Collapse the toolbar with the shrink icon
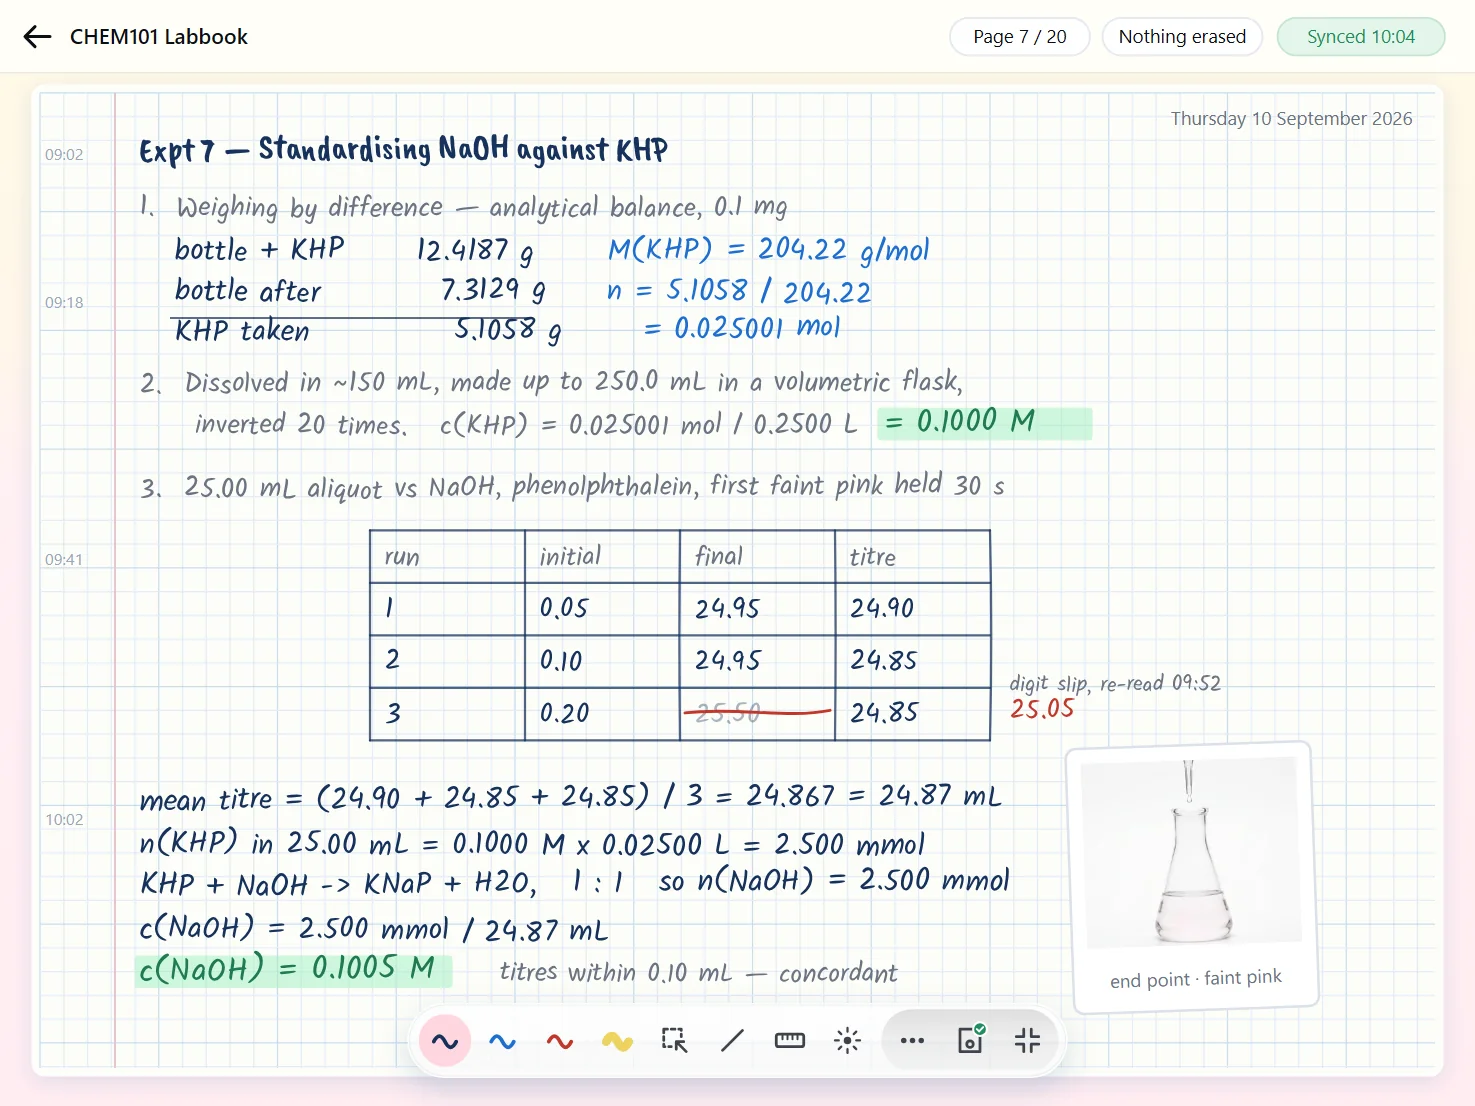Screen dimensions: 1475x1106 click(1027, 1041)
